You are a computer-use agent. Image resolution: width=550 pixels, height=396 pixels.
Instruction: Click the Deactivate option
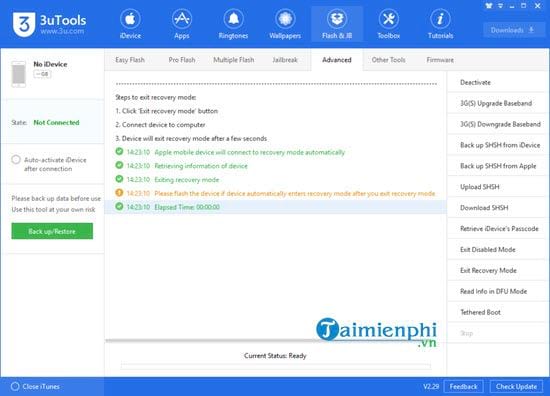pyautogui.click(x=498, y=82)
